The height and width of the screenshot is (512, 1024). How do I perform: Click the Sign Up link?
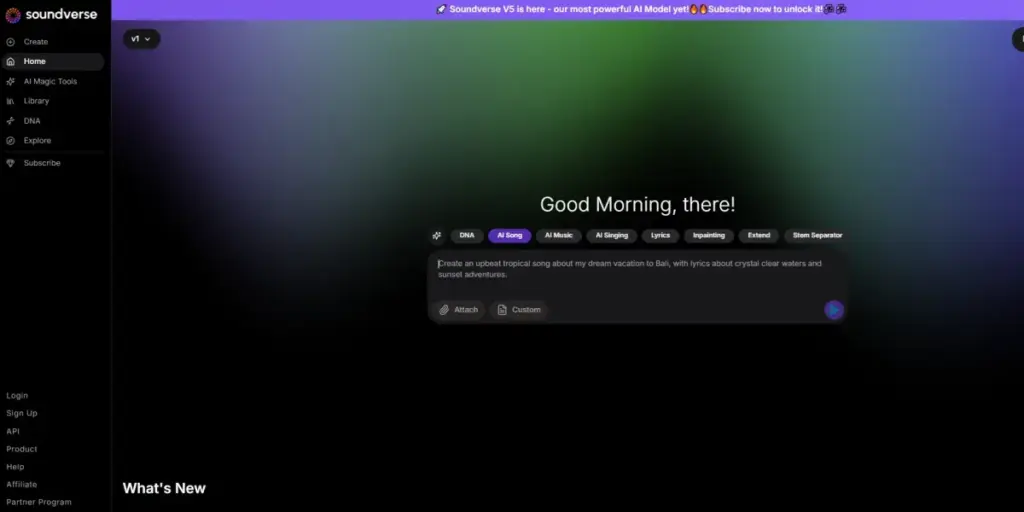pyautogui.click(x=22, y=413)
